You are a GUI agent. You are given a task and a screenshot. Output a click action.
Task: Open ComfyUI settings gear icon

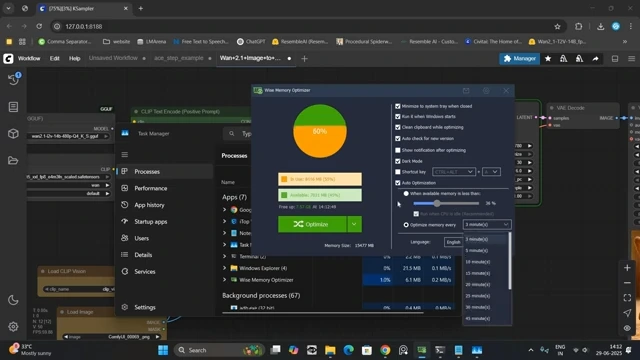[13, 327]
